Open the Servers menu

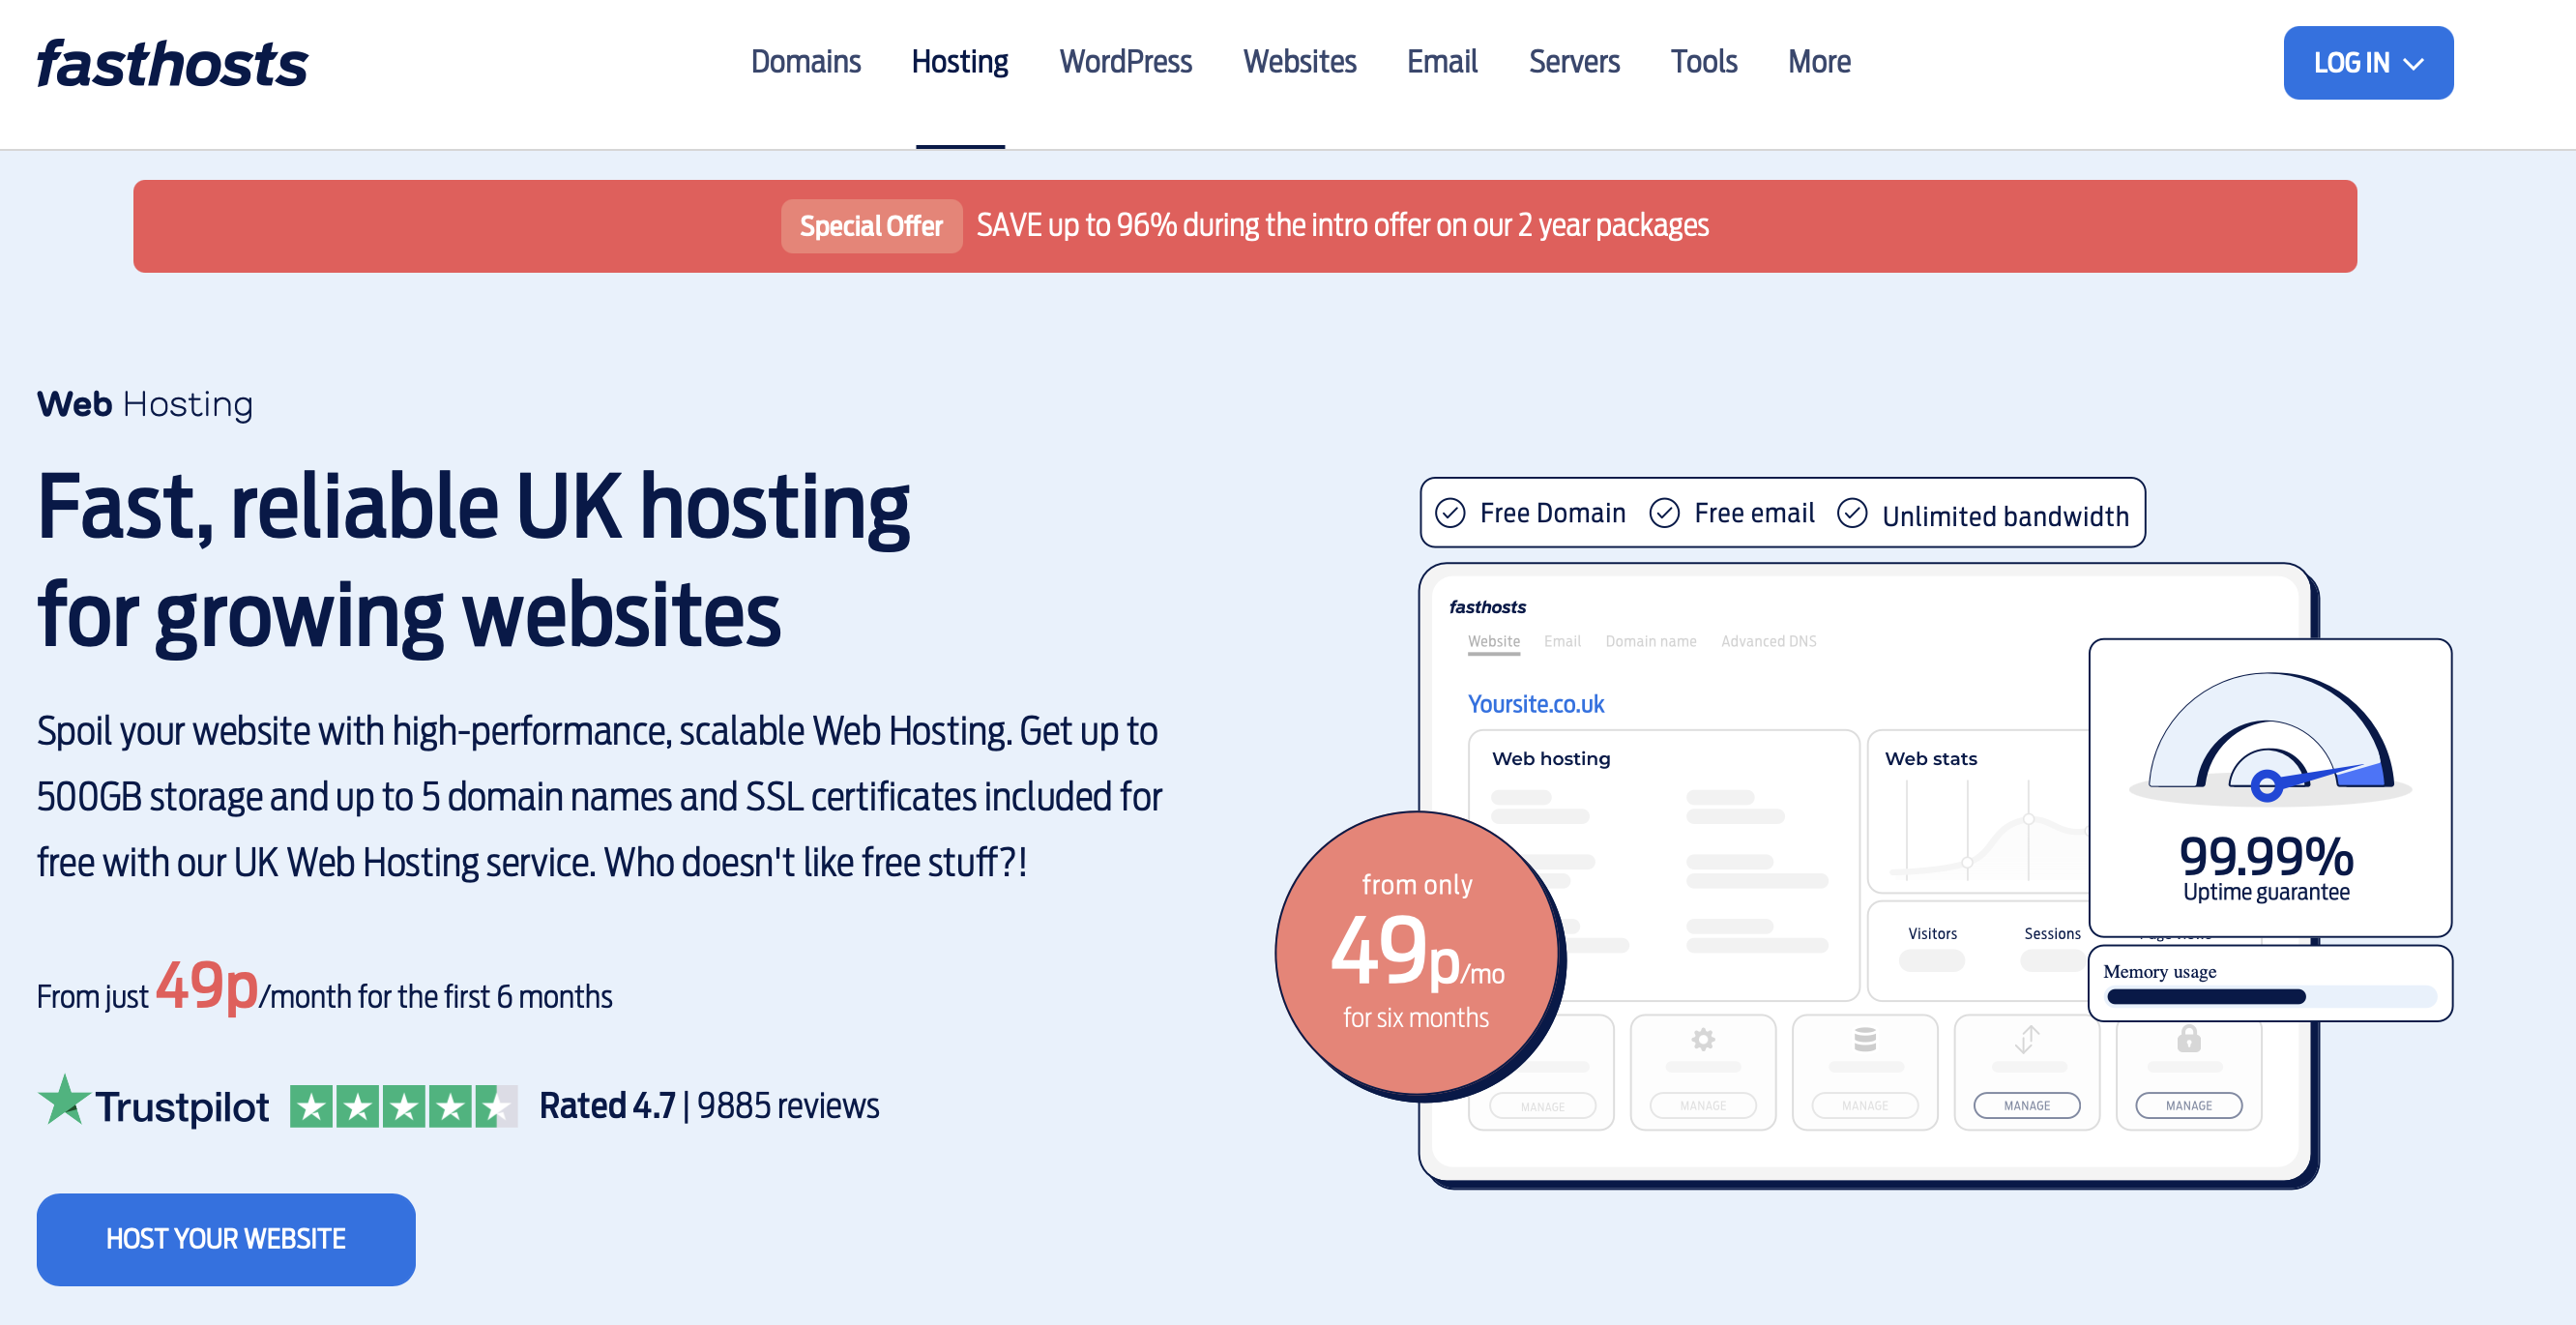click(1573, 62)
